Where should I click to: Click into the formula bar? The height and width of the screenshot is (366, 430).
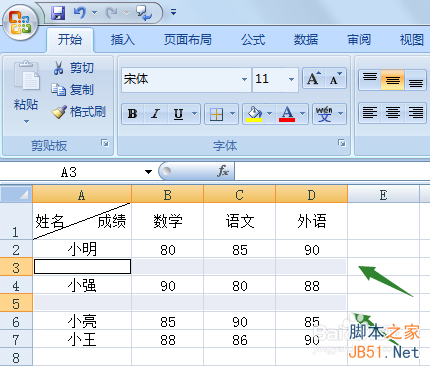tap(332, 171)
